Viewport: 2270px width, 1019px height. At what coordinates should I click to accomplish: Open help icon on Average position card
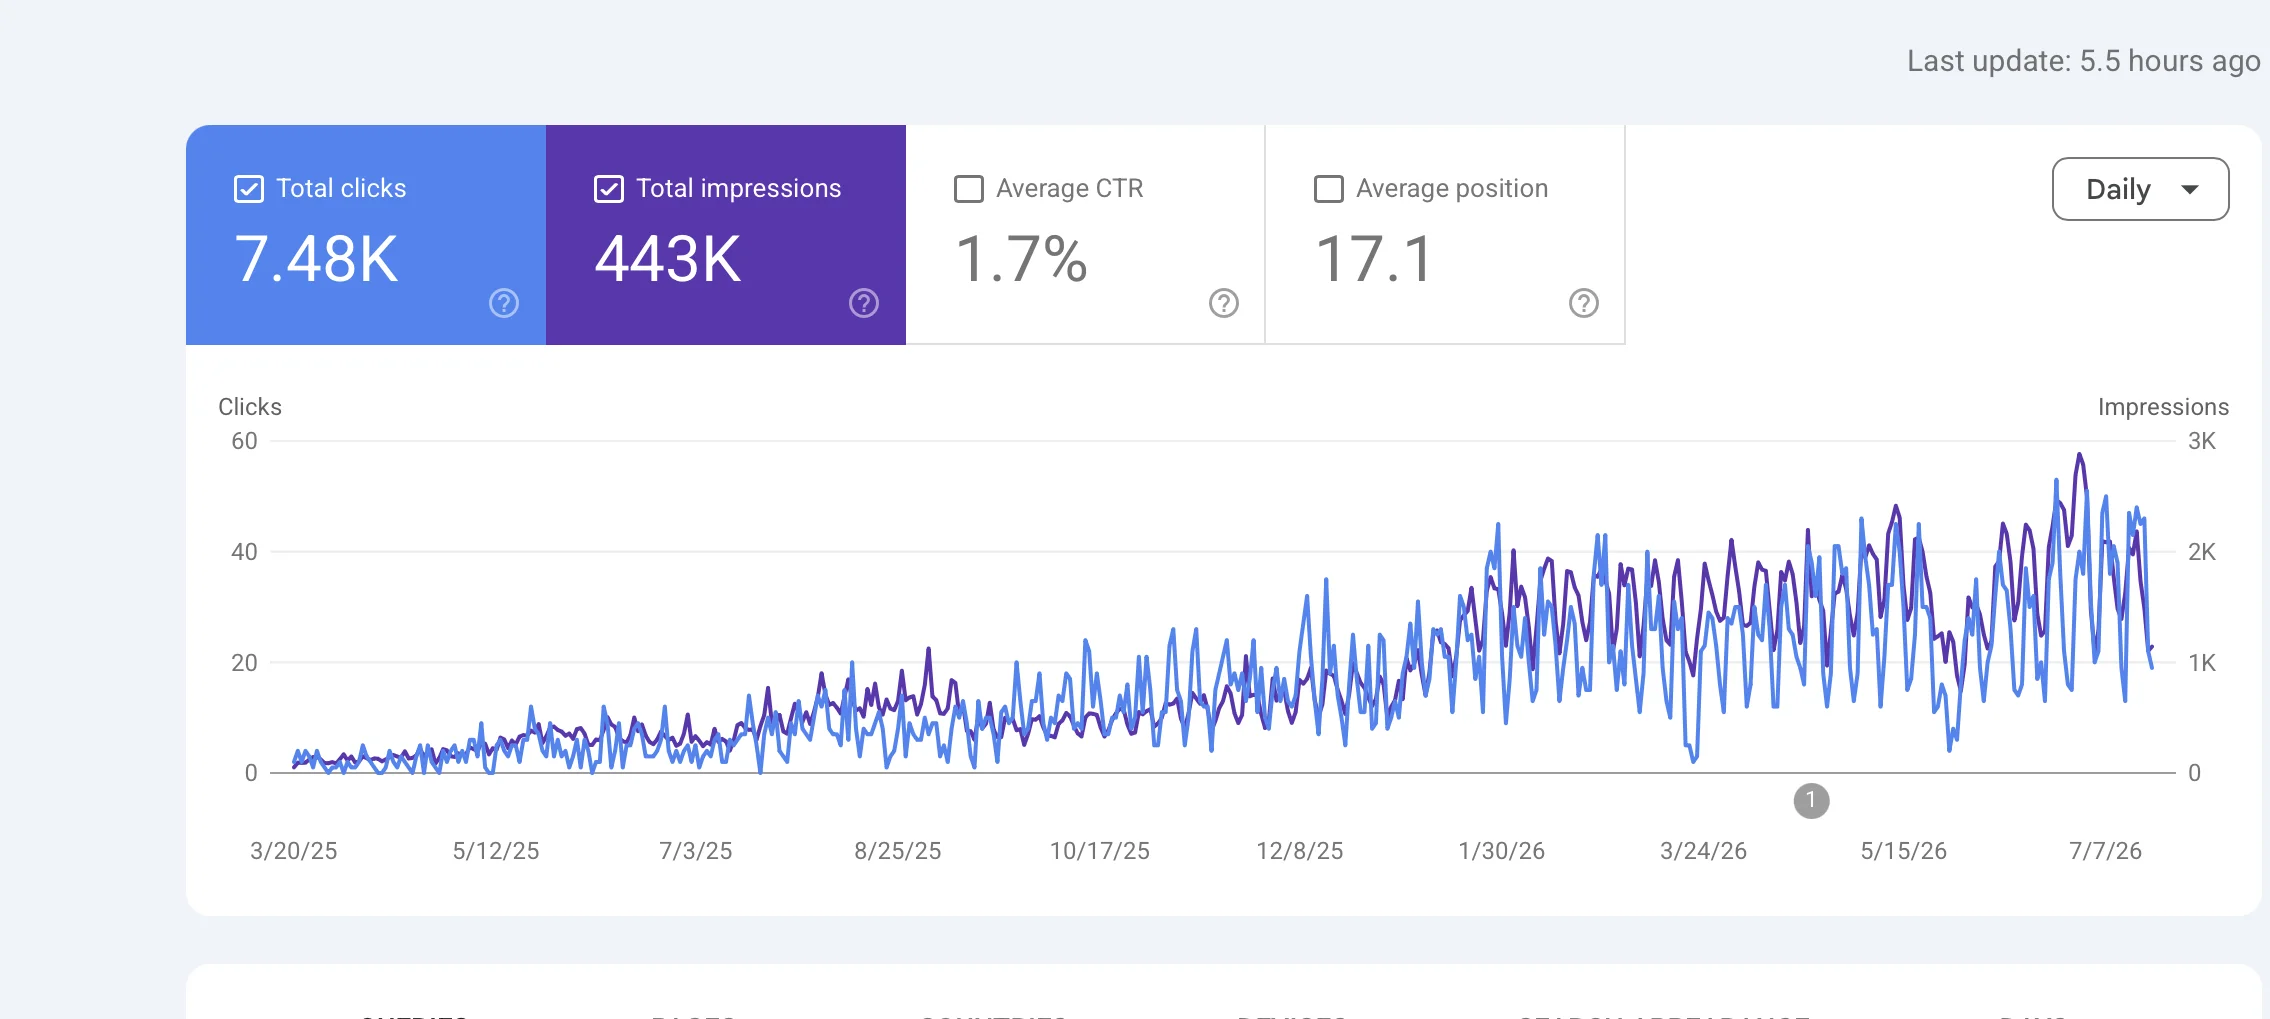click(1584, 303)
